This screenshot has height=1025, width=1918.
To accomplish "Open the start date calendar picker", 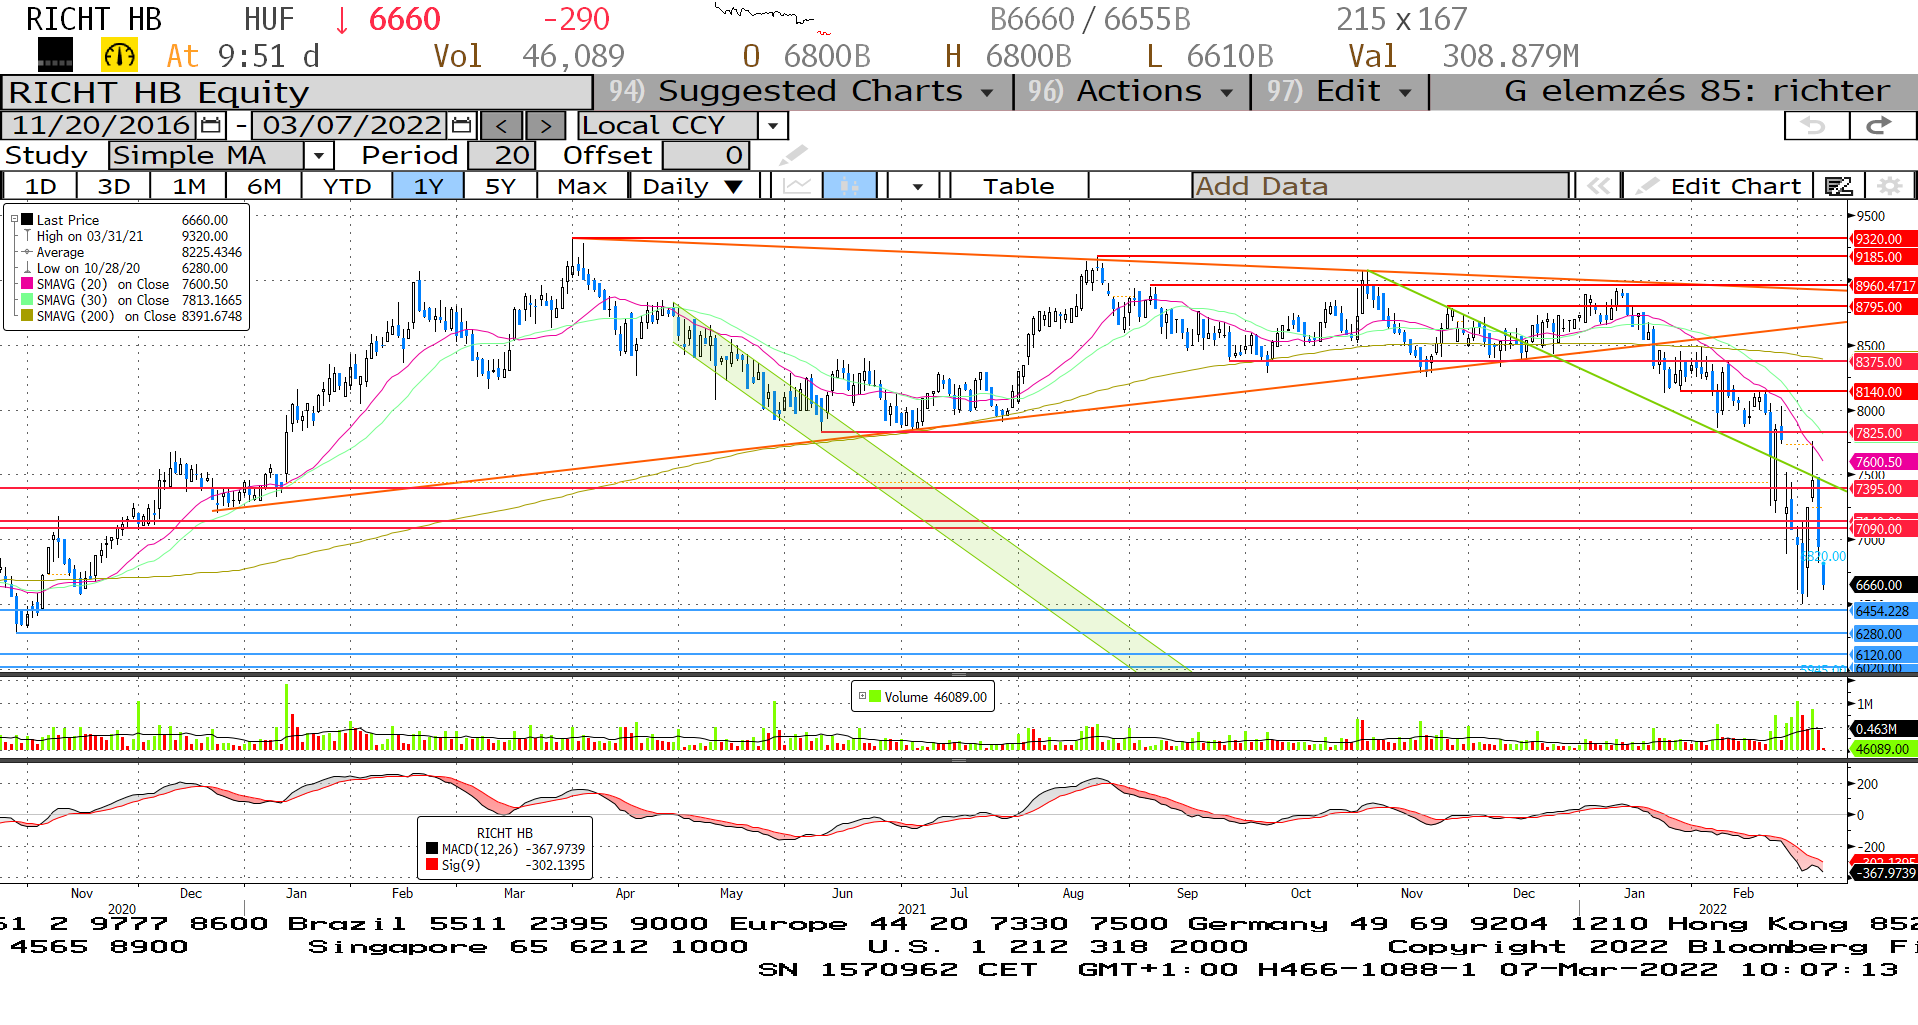I will tap(210, 126).
